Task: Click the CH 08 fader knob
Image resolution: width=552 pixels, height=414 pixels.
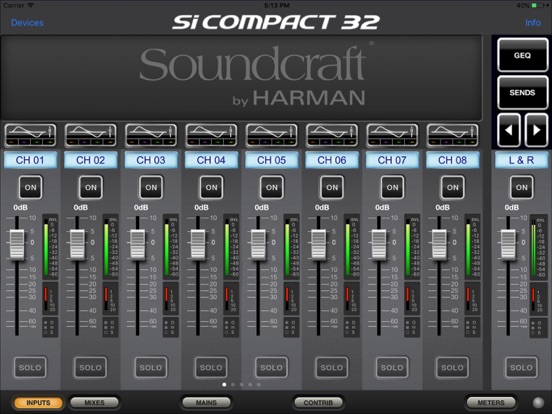Action: 439,245
